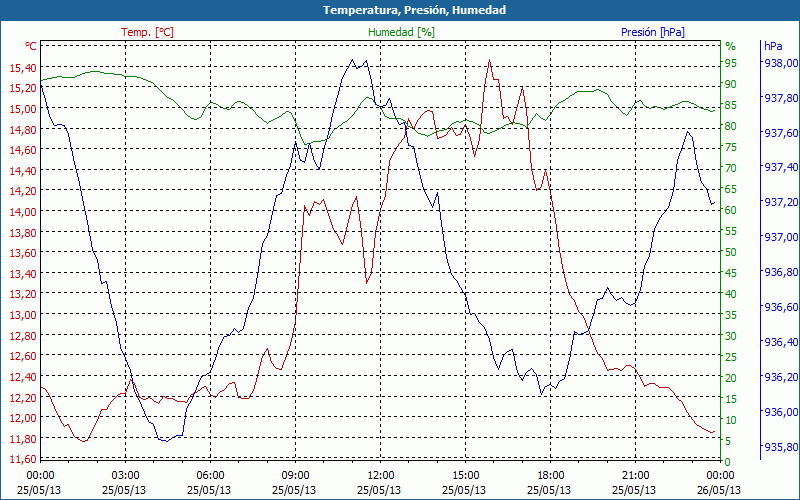Image resolution: width=800 pixels, height=500 pixels.
Task: Click the 937,20 pressure axis value
Action: coord(781,202)
